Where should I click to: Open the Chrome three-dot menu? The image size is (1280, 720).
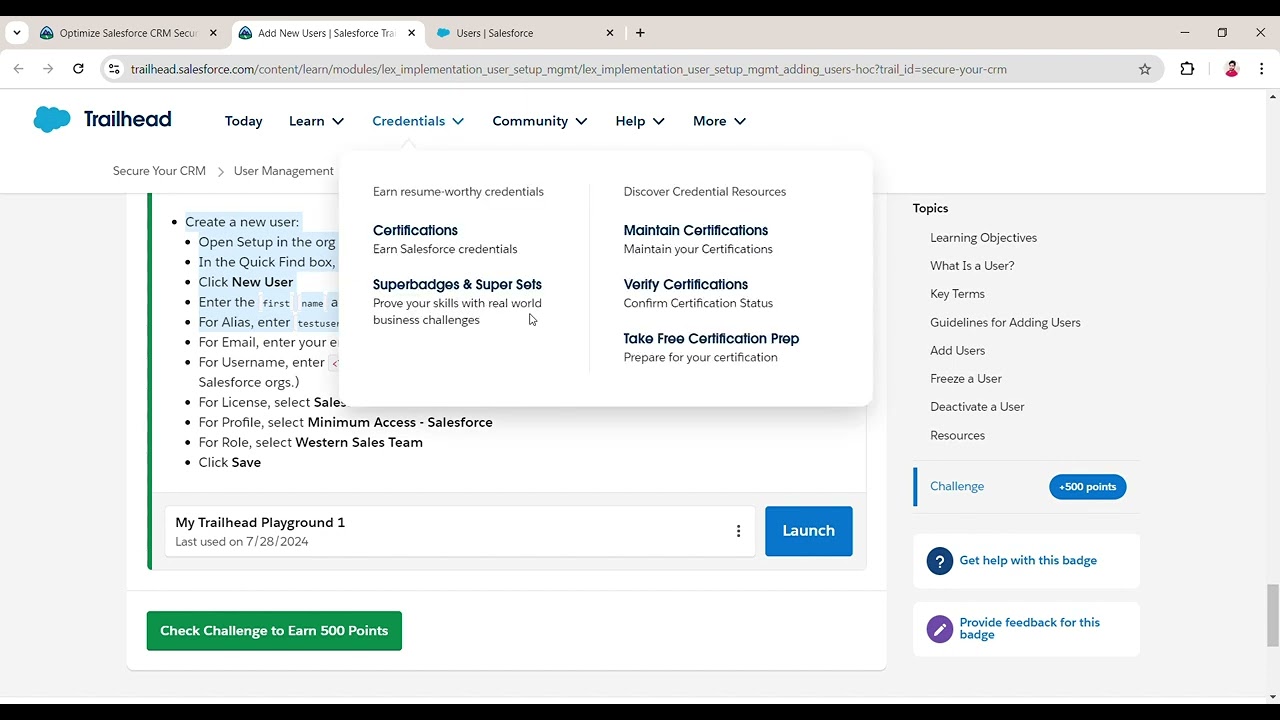click(1262, 69)
